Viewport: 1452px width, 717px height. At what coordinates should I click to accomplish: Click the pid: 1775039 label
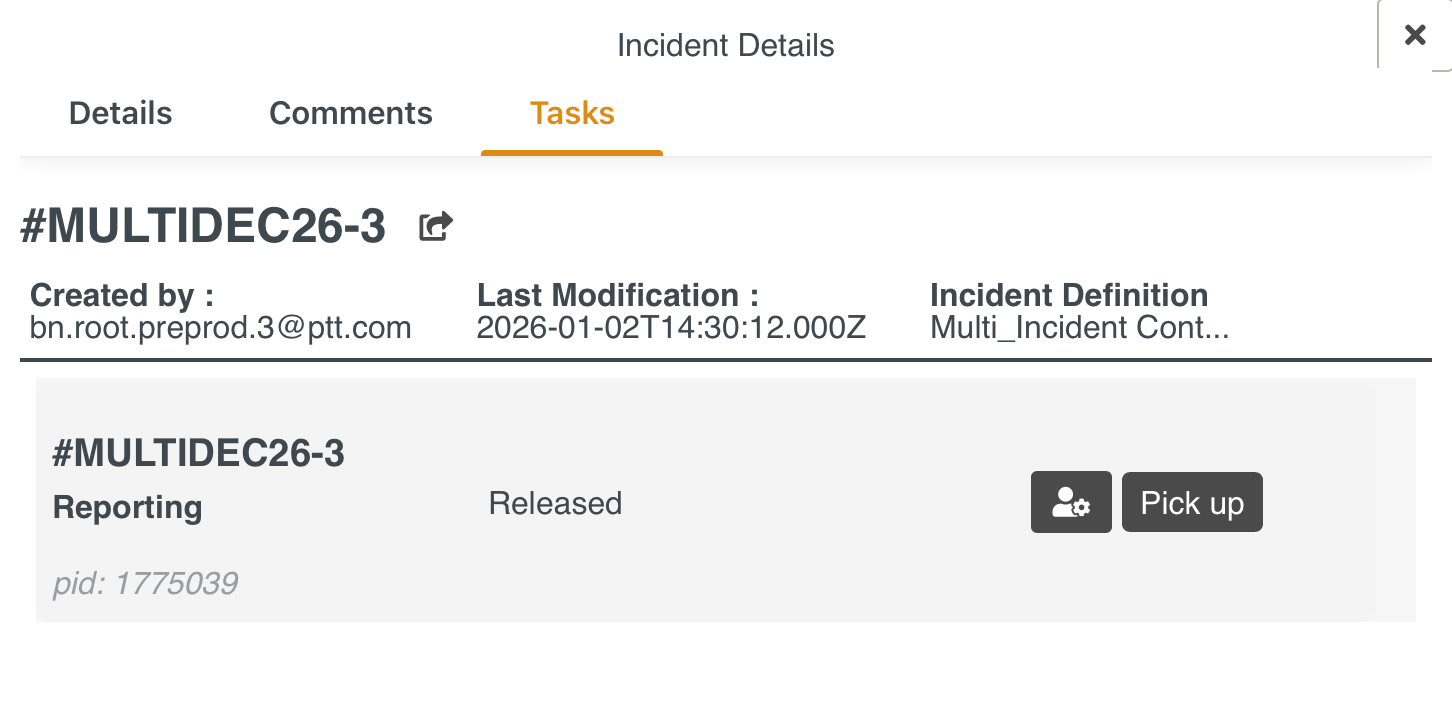[145, 583]
